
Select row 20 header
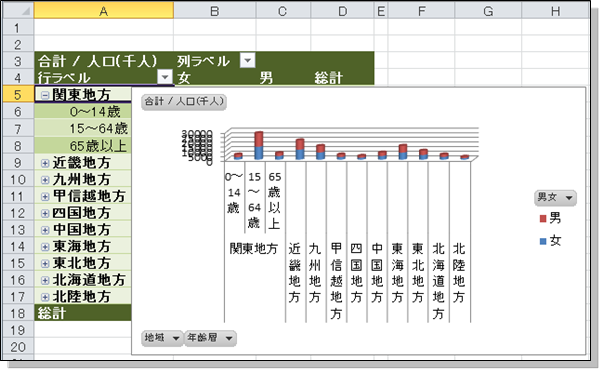pos(18,347)
